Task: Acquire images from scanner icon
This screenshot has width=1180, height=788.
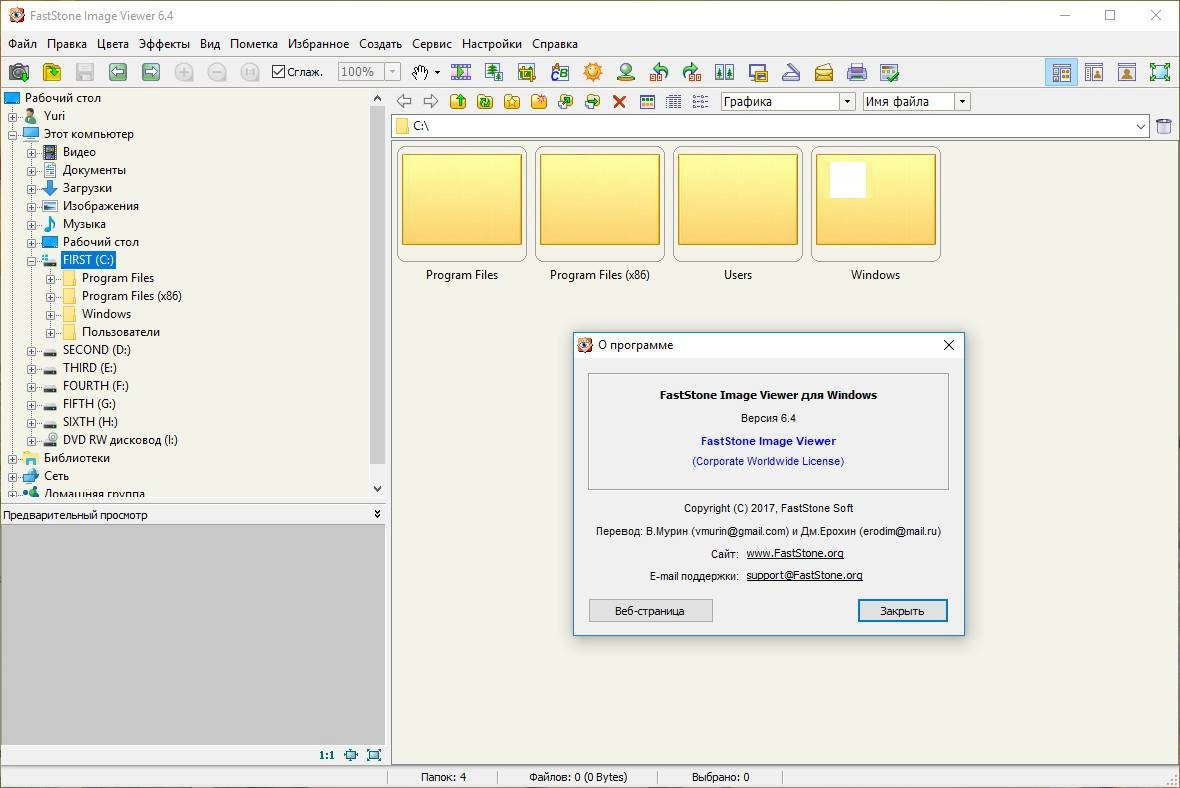Action: tap(791, 72)
